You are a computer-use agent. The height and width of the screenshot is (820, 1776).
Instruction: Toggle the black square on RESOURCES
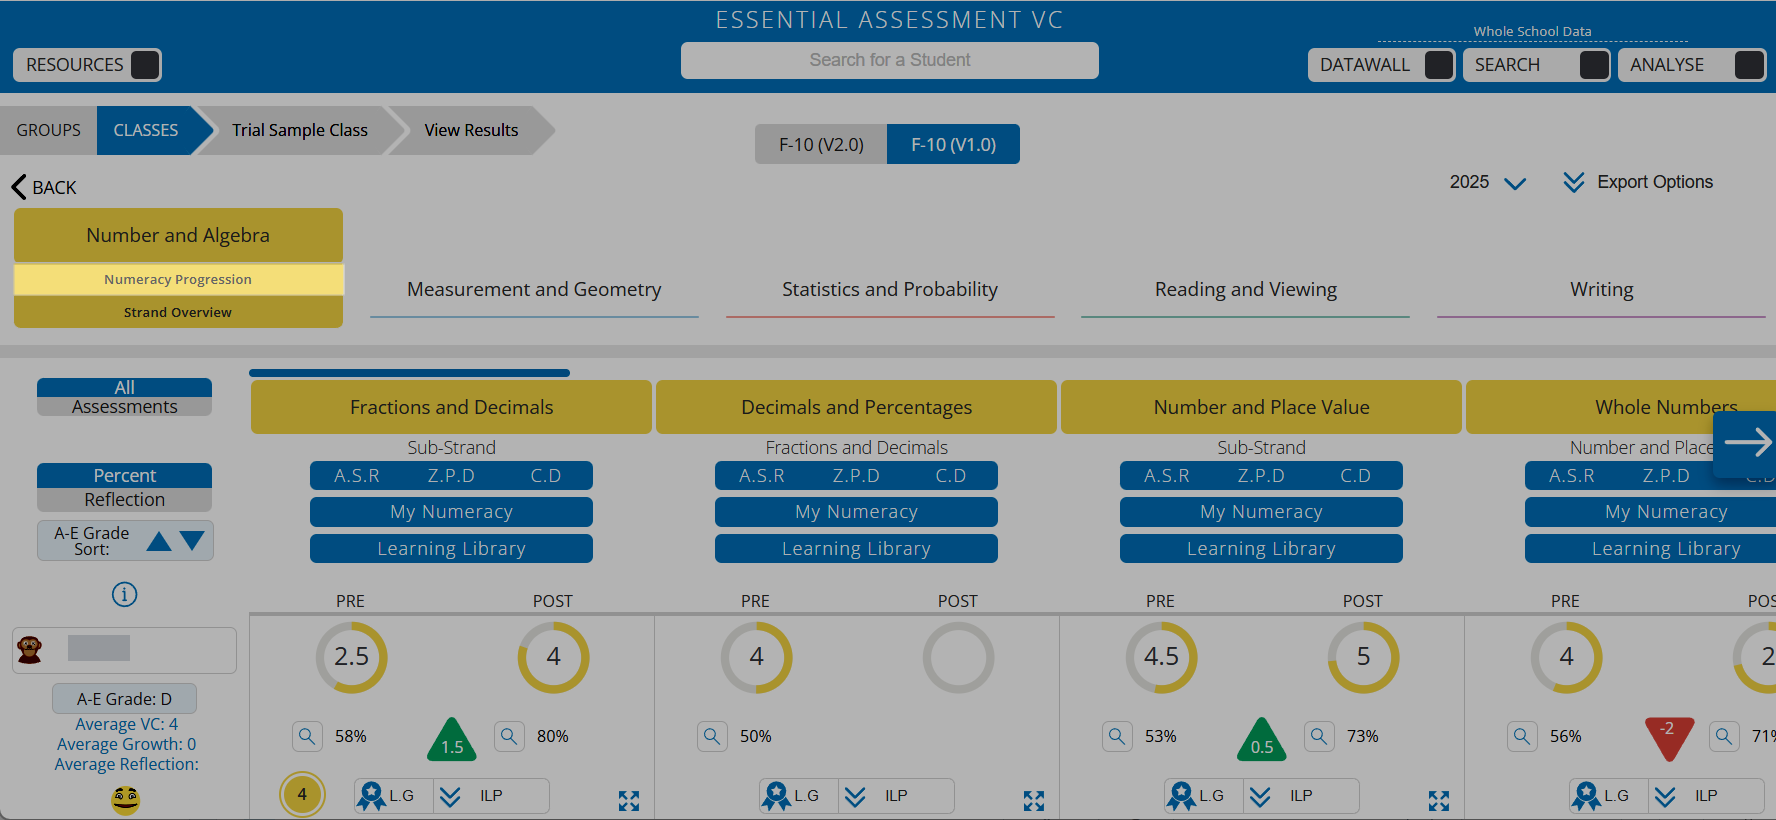pos(145,65)
